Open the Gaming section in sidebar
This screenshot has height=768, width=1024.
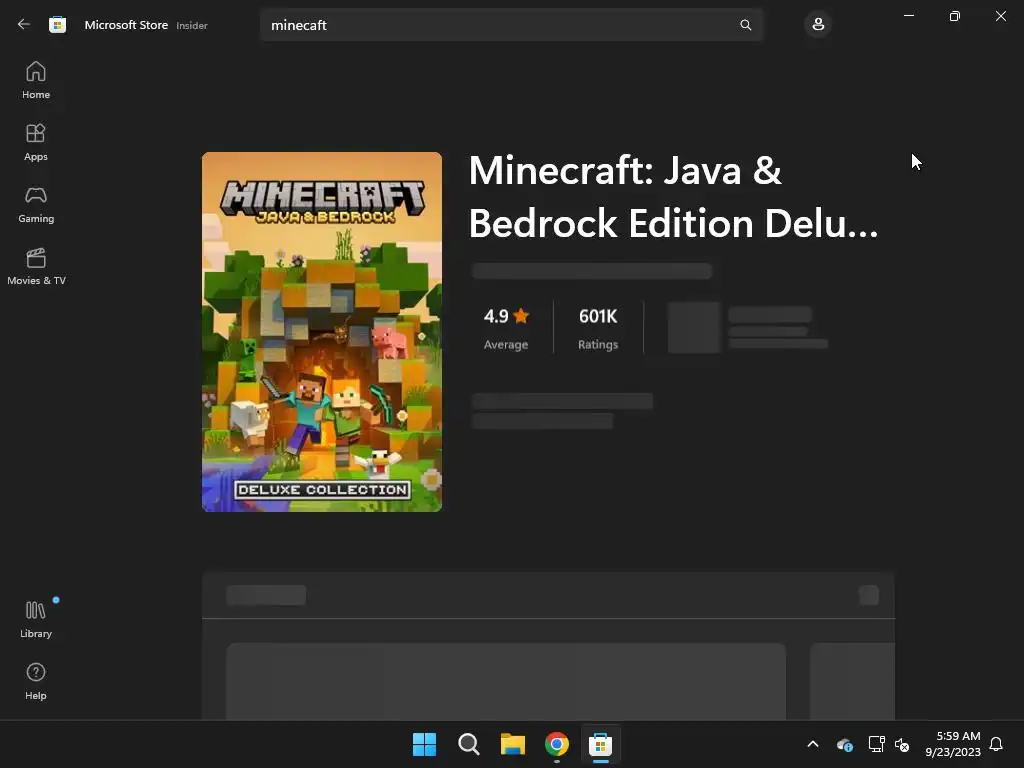click(36, 204)
